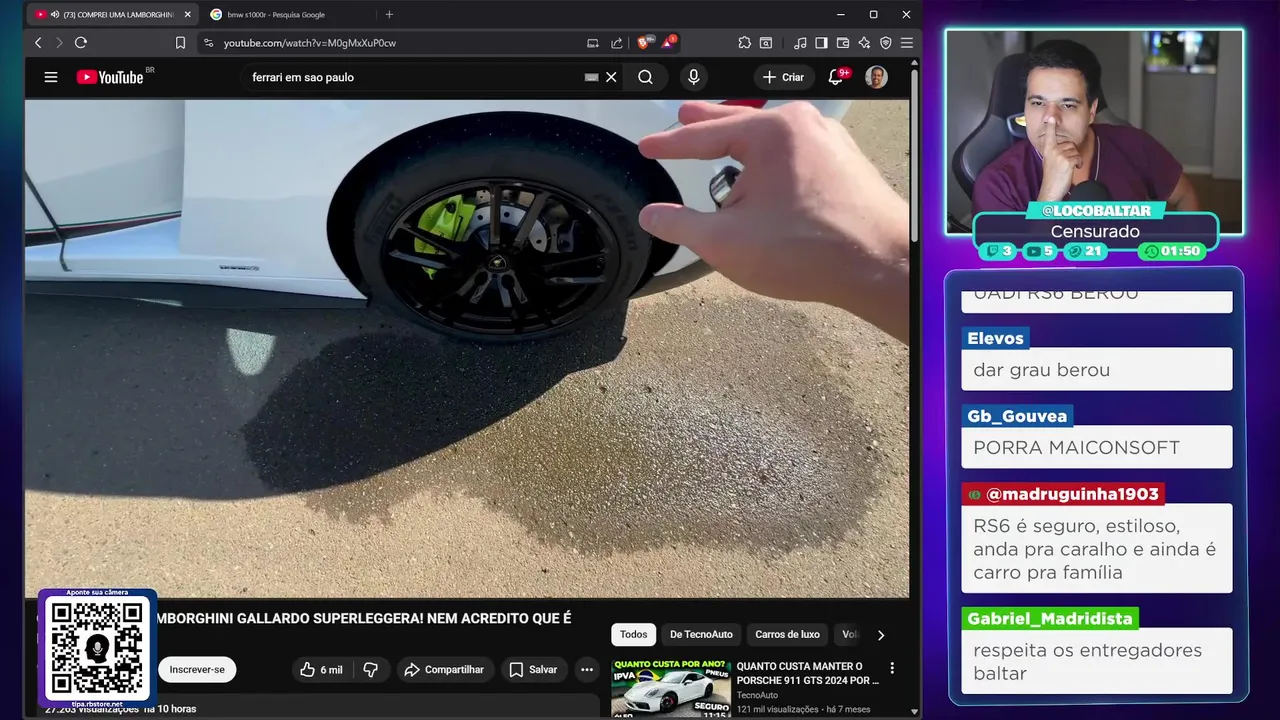Open Brave Wallet icon

click(x=843, y=43)
